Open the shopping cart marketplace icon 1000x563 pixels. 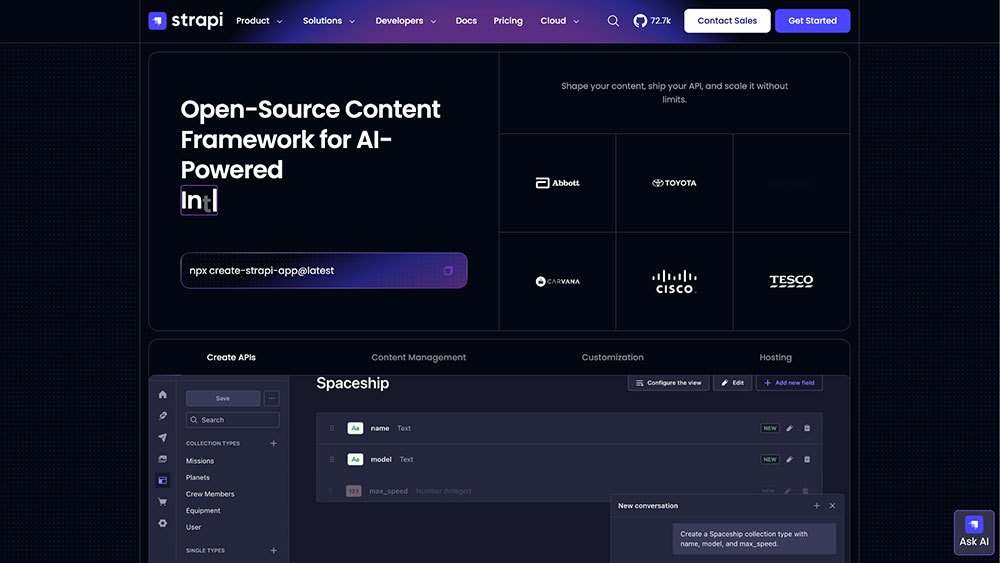click(x=163, y=502)
